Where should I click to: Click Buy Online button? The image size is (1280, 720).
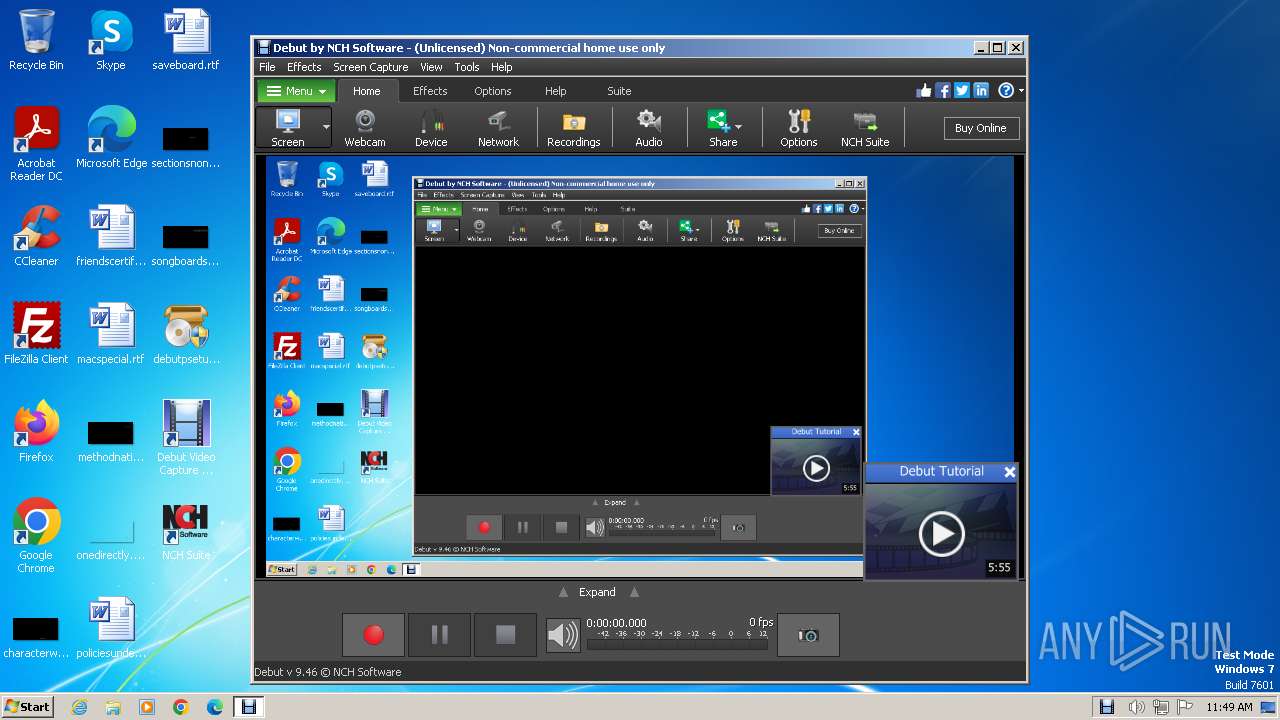pos(981,128)
